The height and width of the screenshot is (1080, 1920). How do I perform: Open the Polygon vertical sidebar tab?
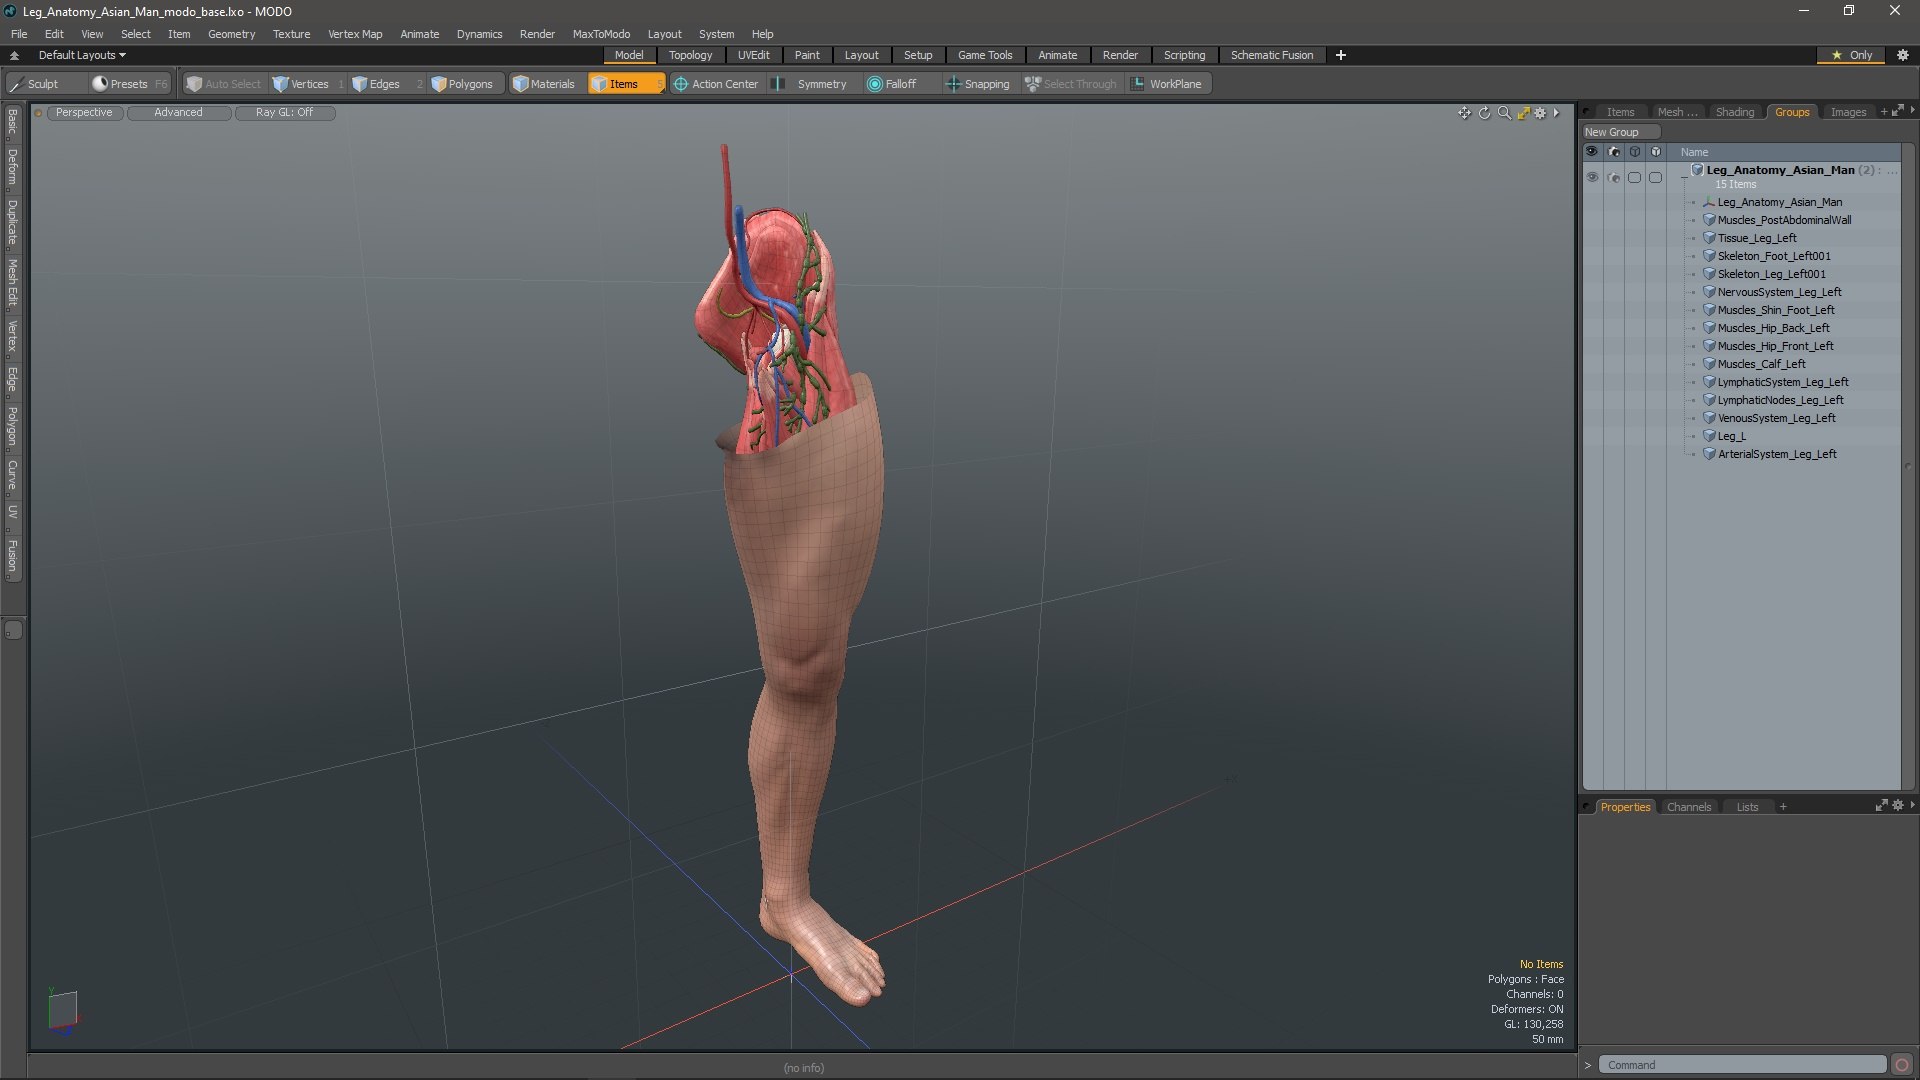coord(12,426)
